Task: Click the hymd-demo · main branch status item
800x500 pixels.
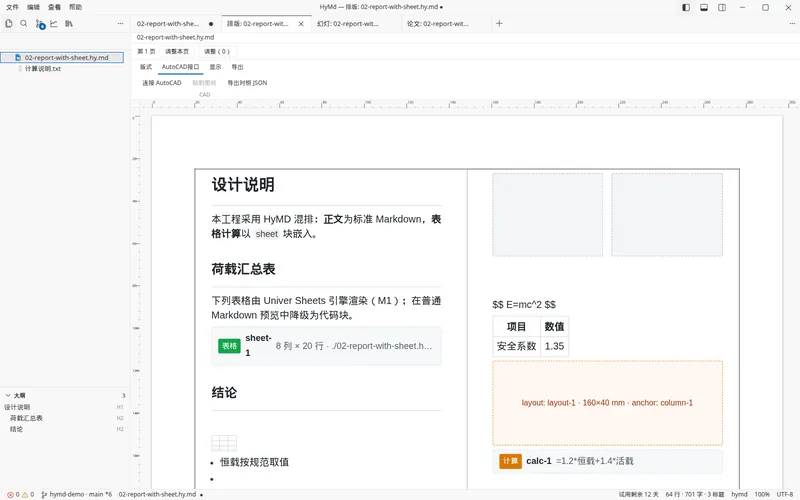Action: [x=77, y=494]
